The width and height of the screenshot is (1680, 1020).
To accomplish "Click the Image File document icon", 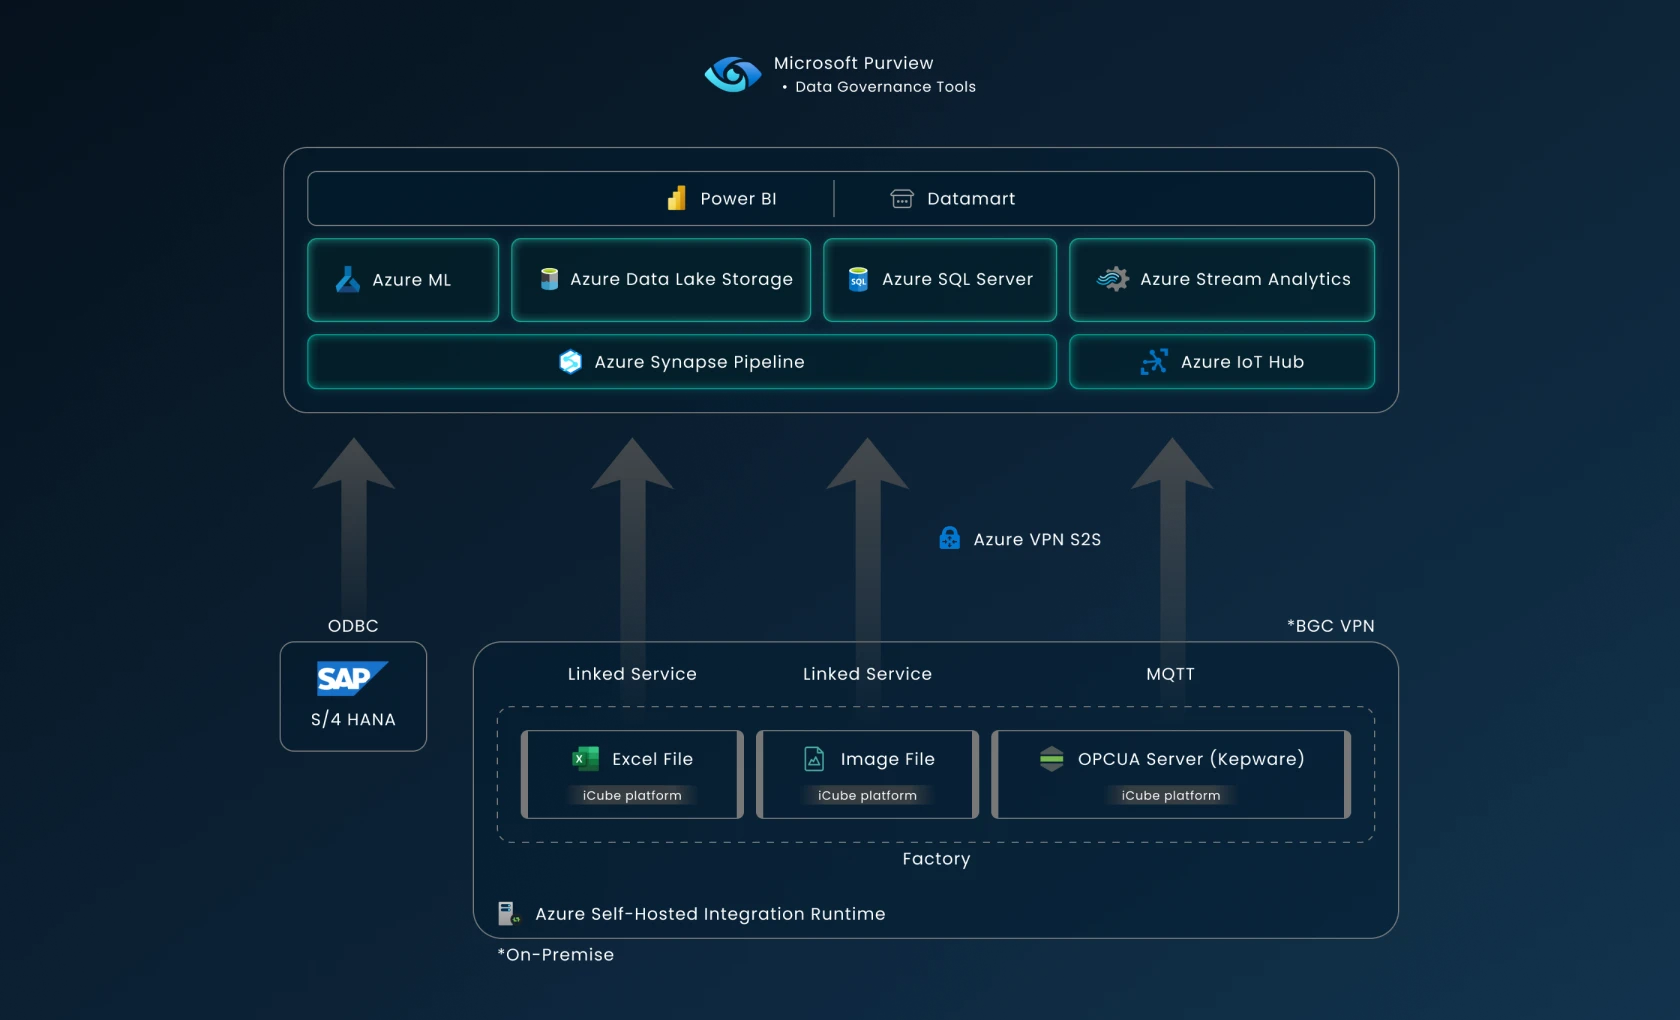I will pyautogui.click(x=815, y=759).
